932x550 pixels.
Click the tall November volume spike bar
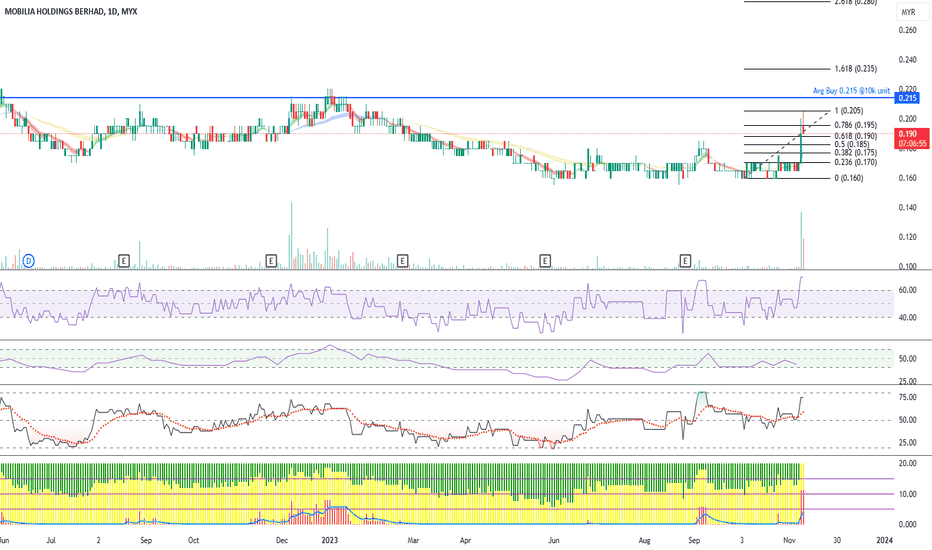tap(801, 240)
